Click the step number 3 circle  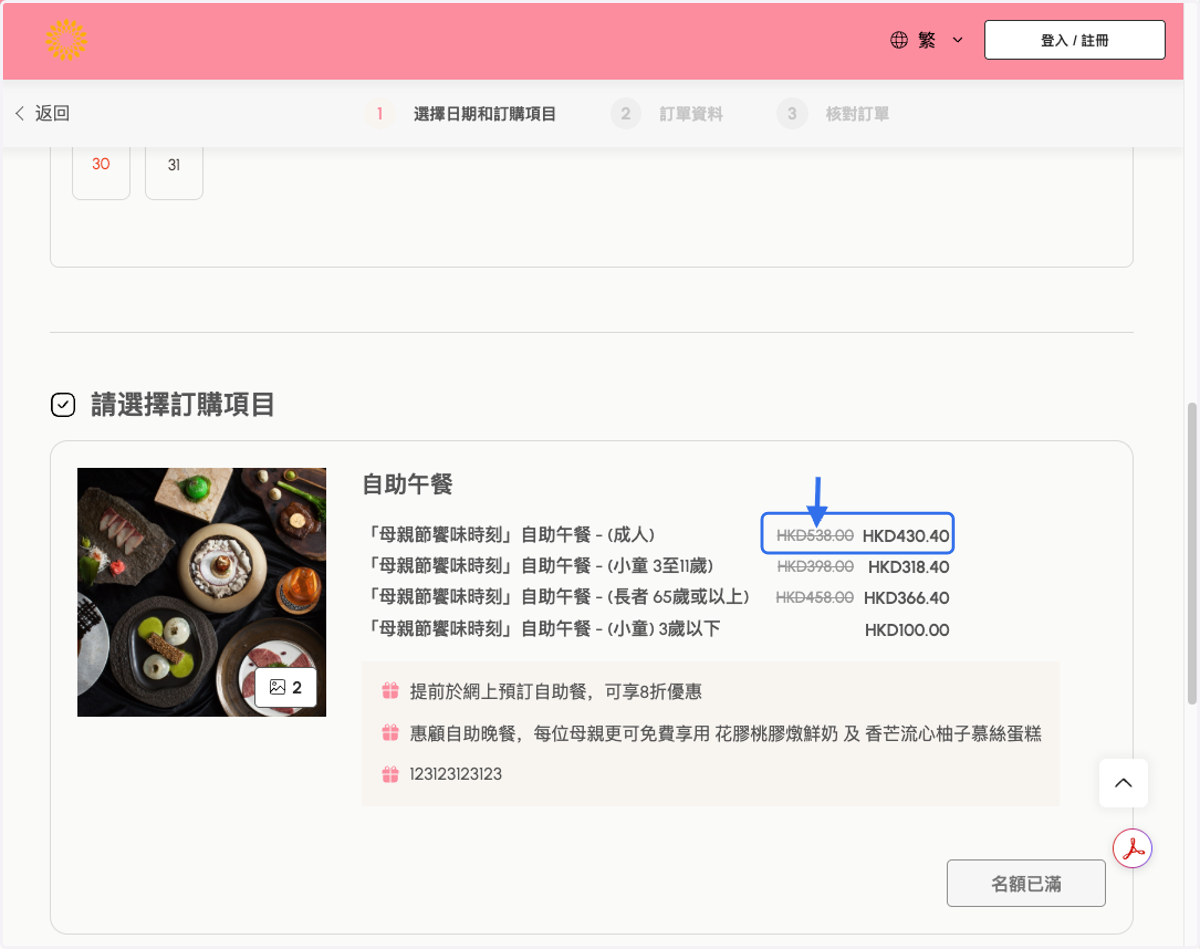tap(792, 114)
